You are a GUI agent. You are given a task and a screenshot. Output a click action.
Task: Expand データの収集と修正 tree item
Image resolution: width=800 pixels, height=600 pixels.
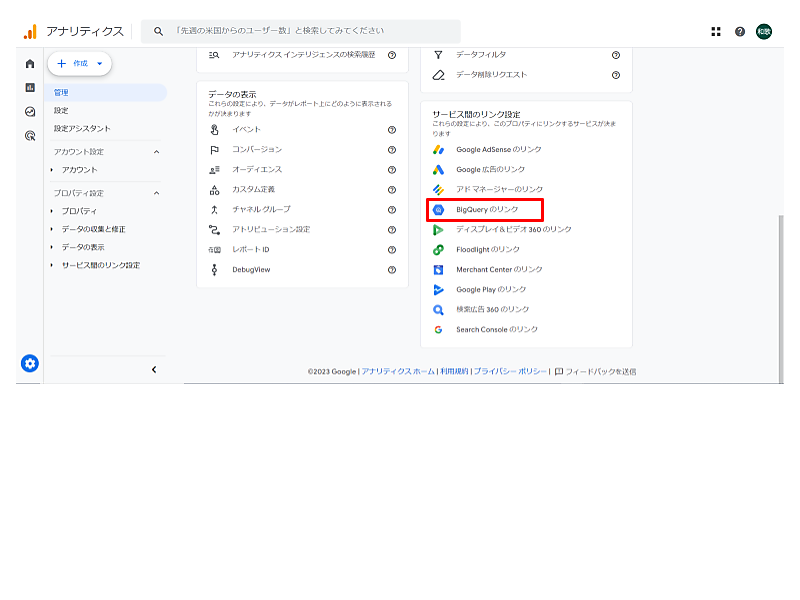(52, 229)
